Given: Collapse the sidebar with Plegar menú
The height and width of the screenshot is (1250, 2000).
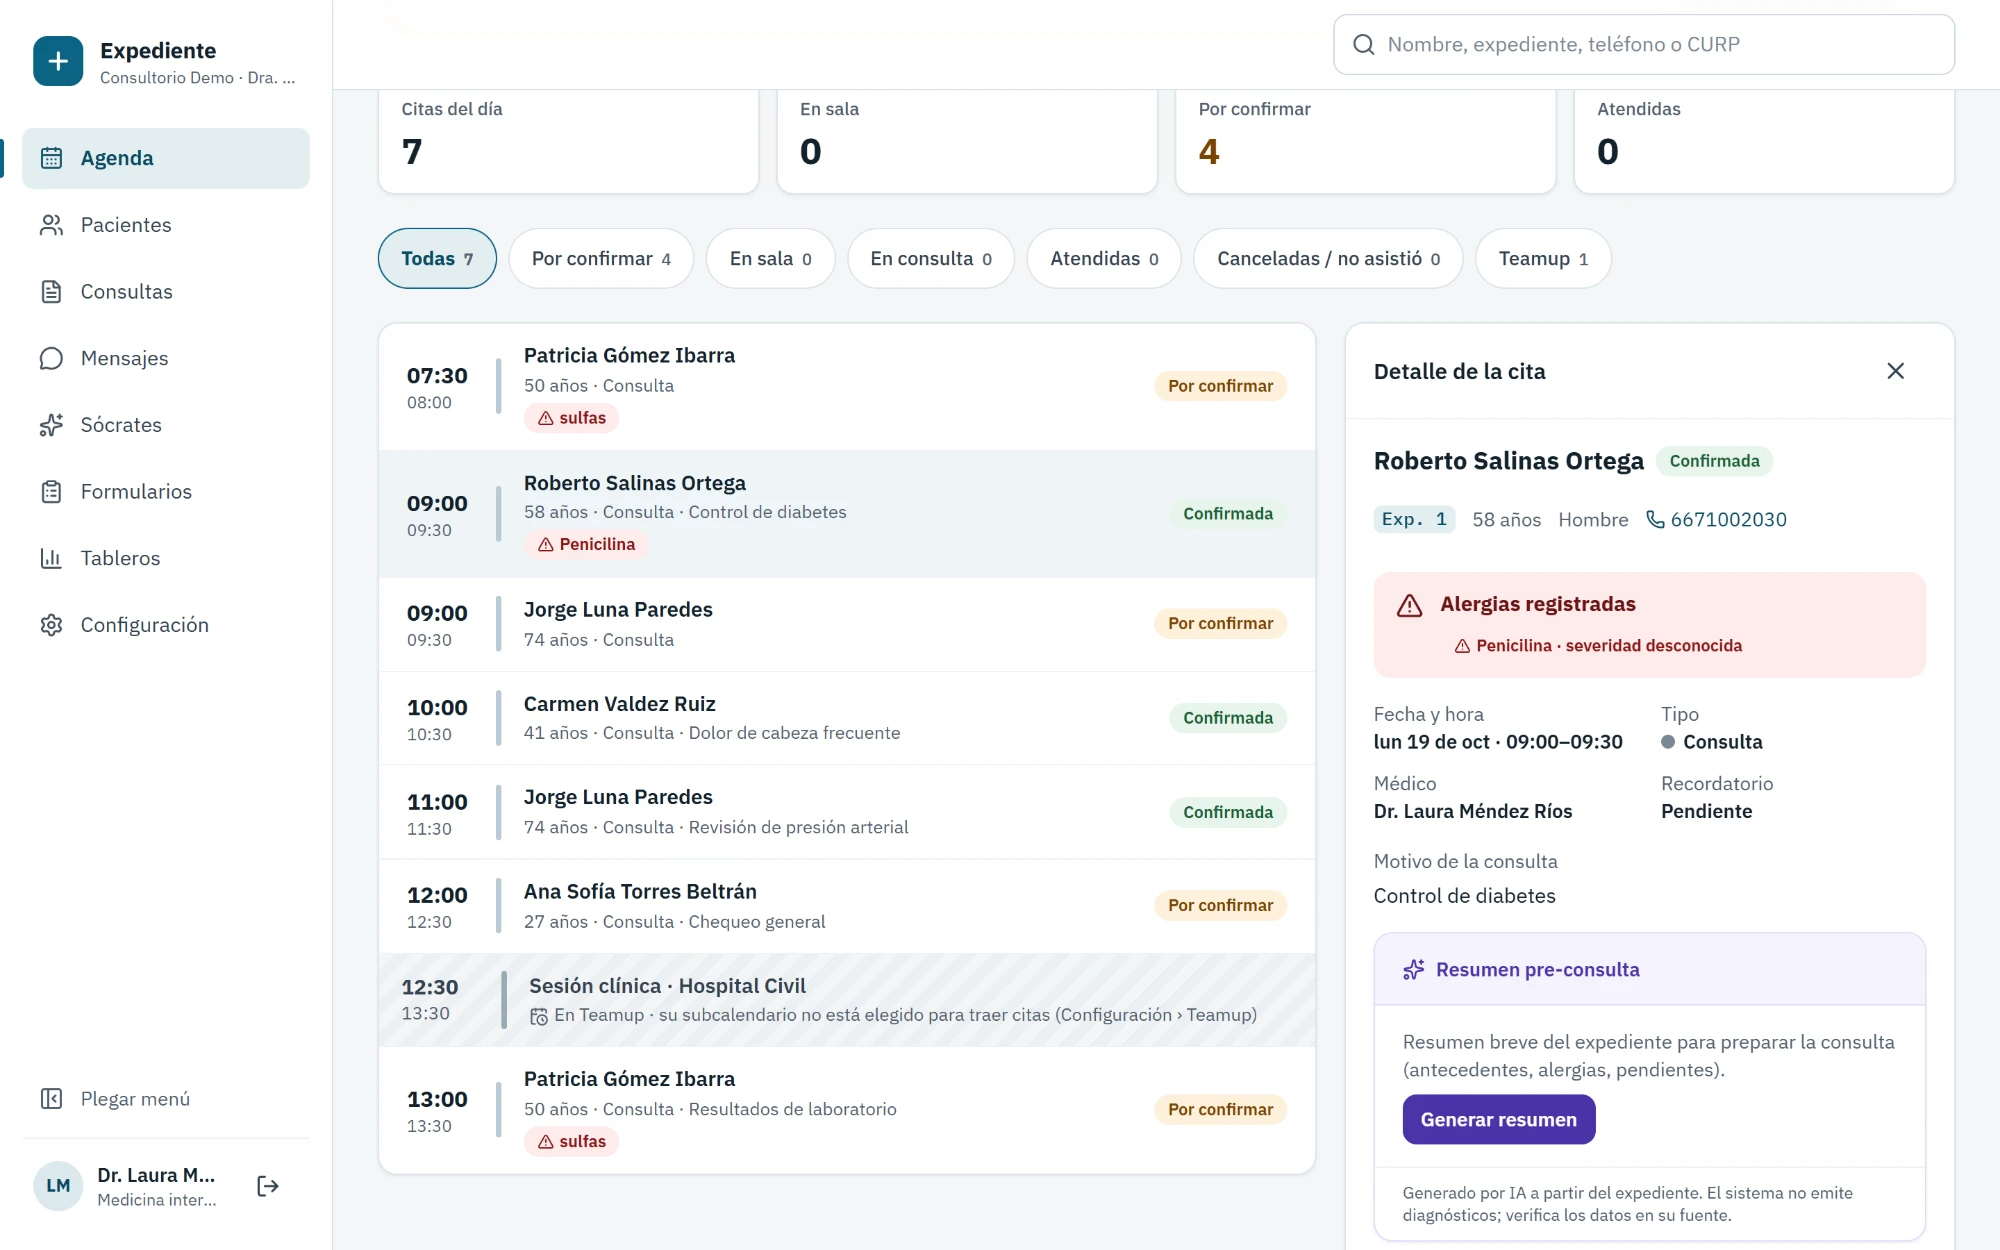Looking at the screenshot, I should (x=166, y=1099).
